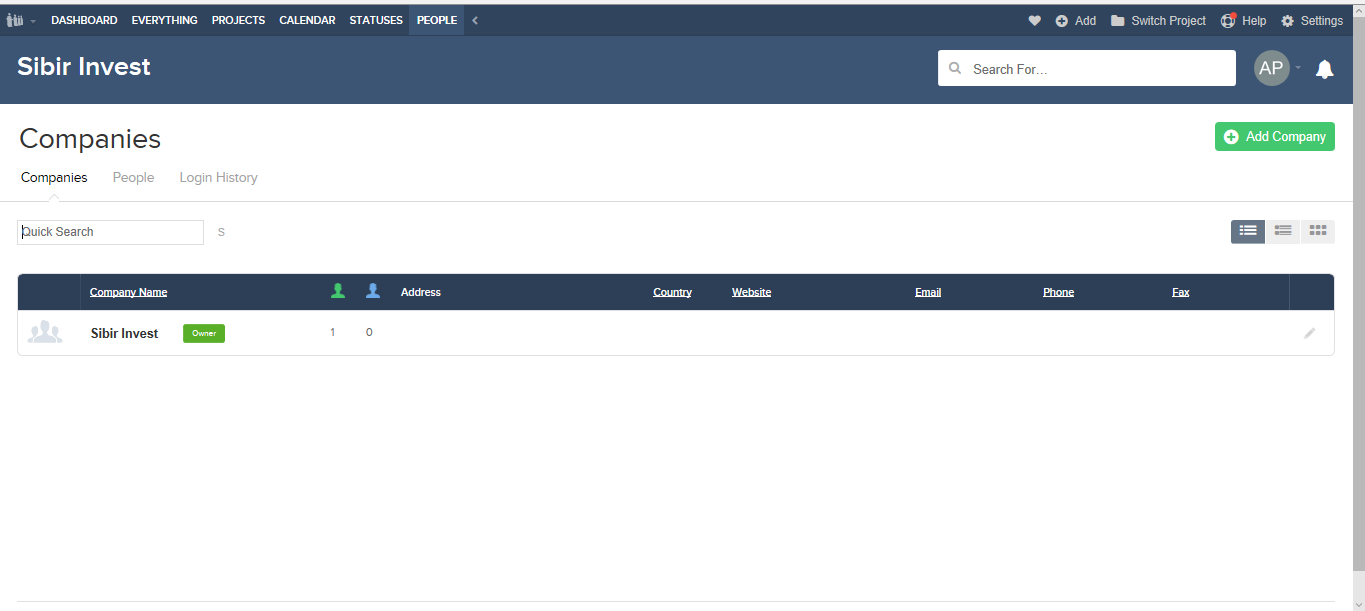Focus the Quick Search field
This screenshot has height=611, width=1365.
[x=110, y=232]
